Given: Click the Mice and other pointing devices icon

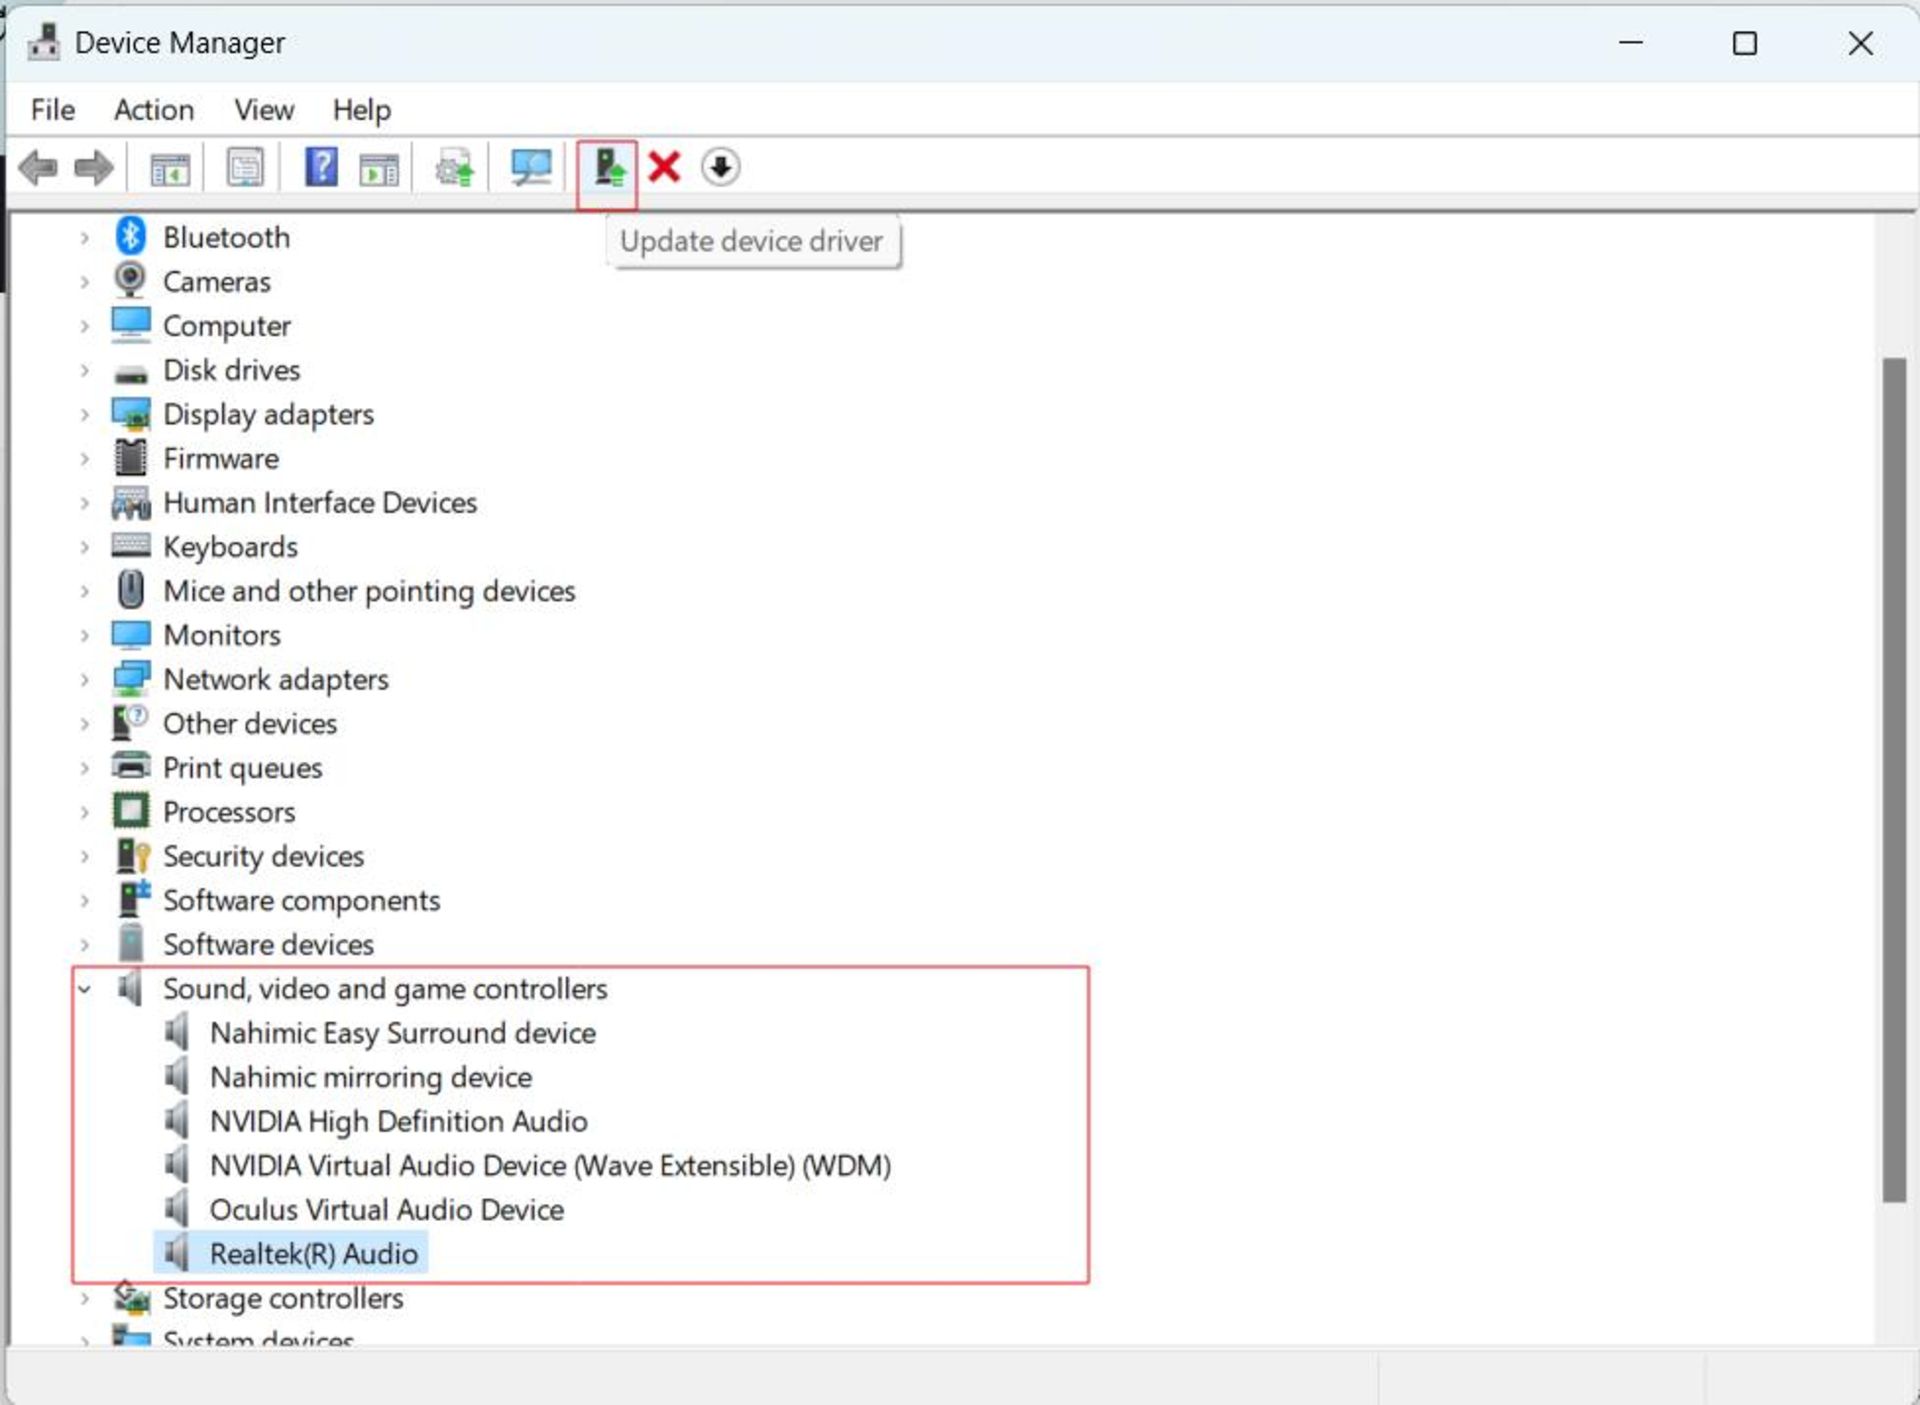Looking at the screenshot, I should click(x=130, y=590).
